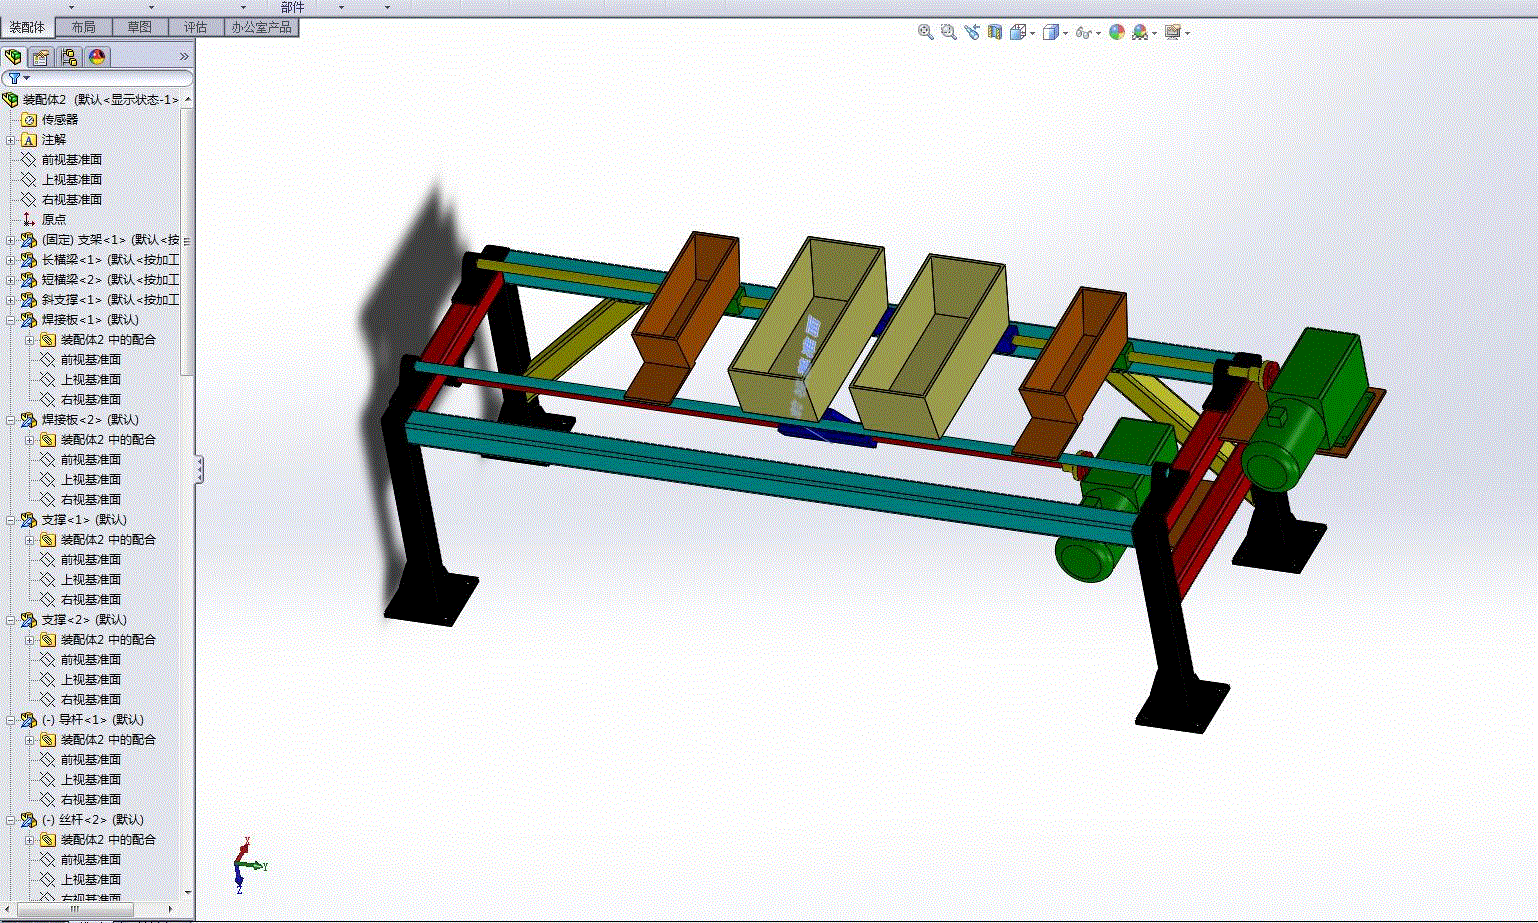Screen dimensions: 1538x923
Task: Select the 原点 origin item
Action: click(54, 220)
